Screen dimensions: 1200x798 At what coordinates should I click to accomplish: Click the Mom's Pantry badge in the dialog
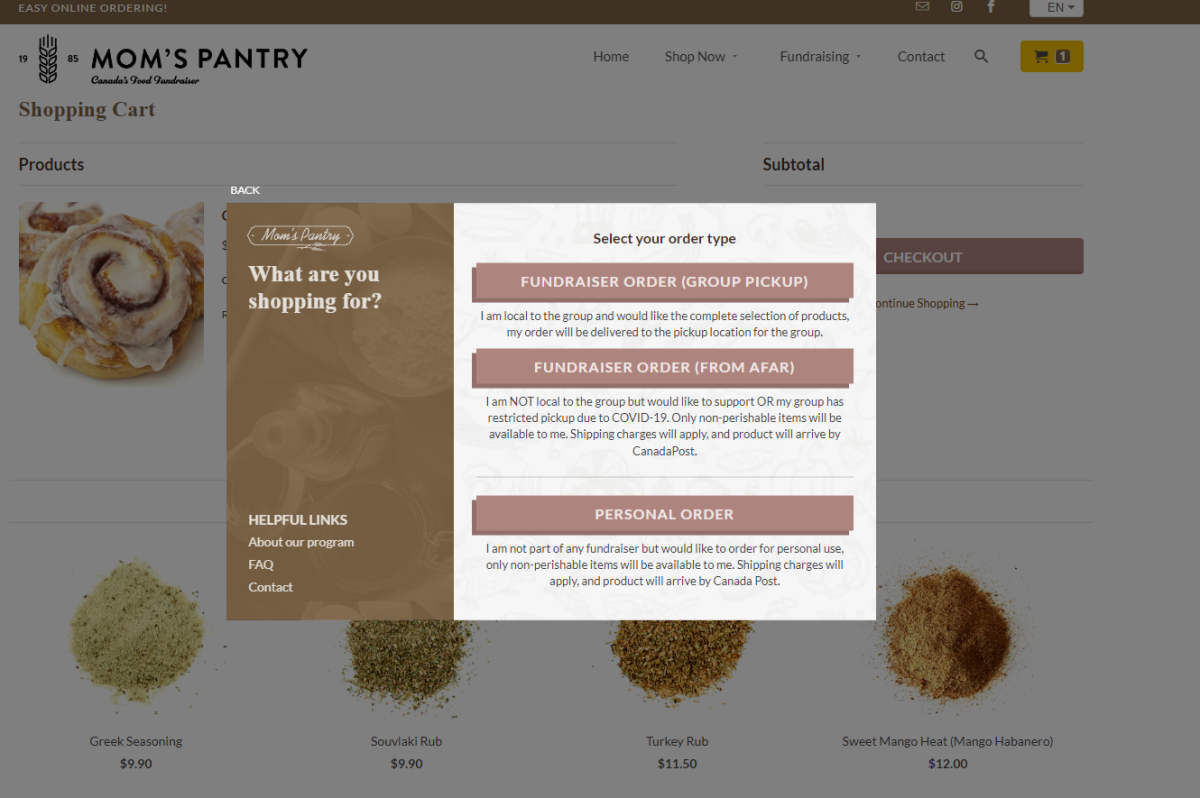300,236
